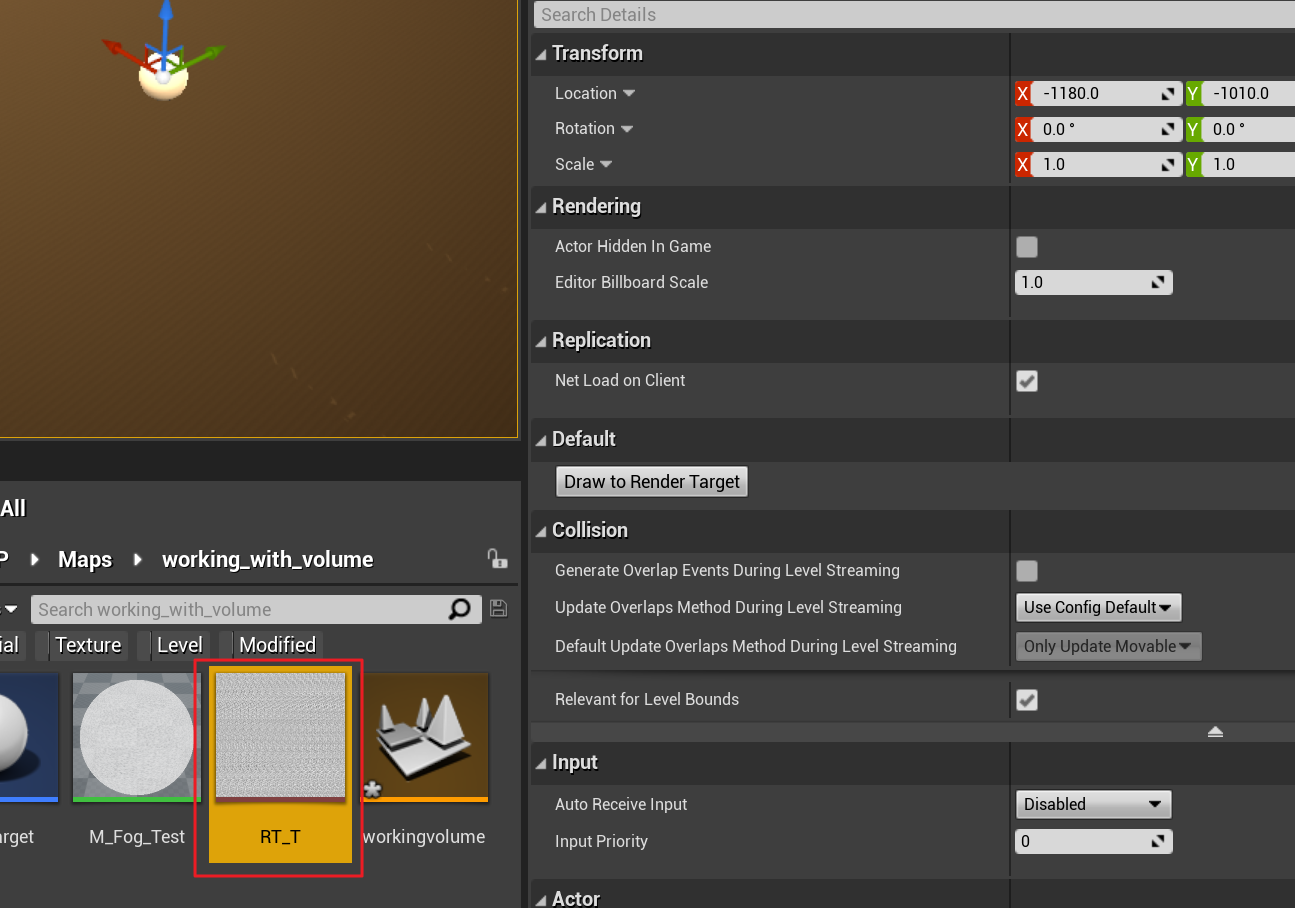1295x908 pixels.
Task: Uncheck Net Load on Client
Action: click(x=1027, y=381)
